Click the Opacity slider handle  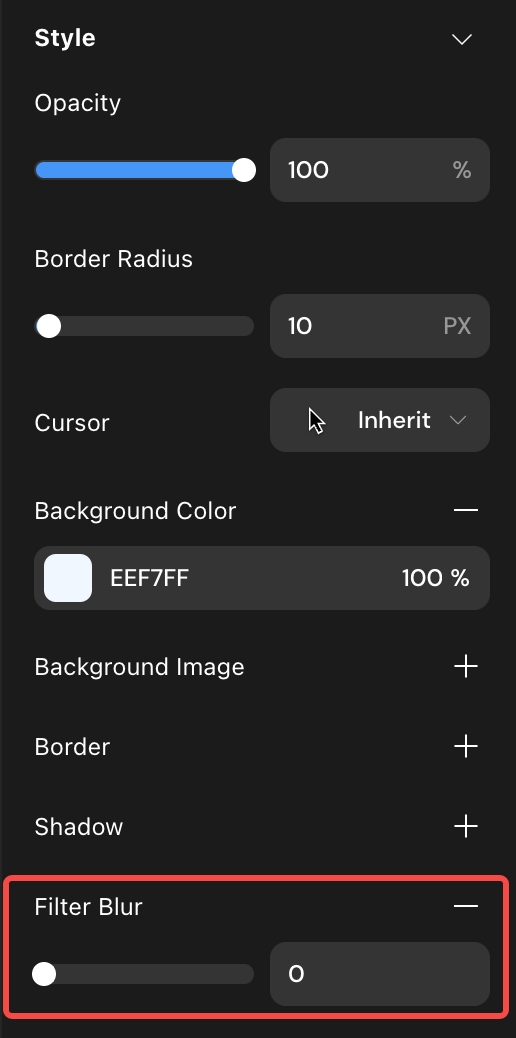[x=244, y=170]
